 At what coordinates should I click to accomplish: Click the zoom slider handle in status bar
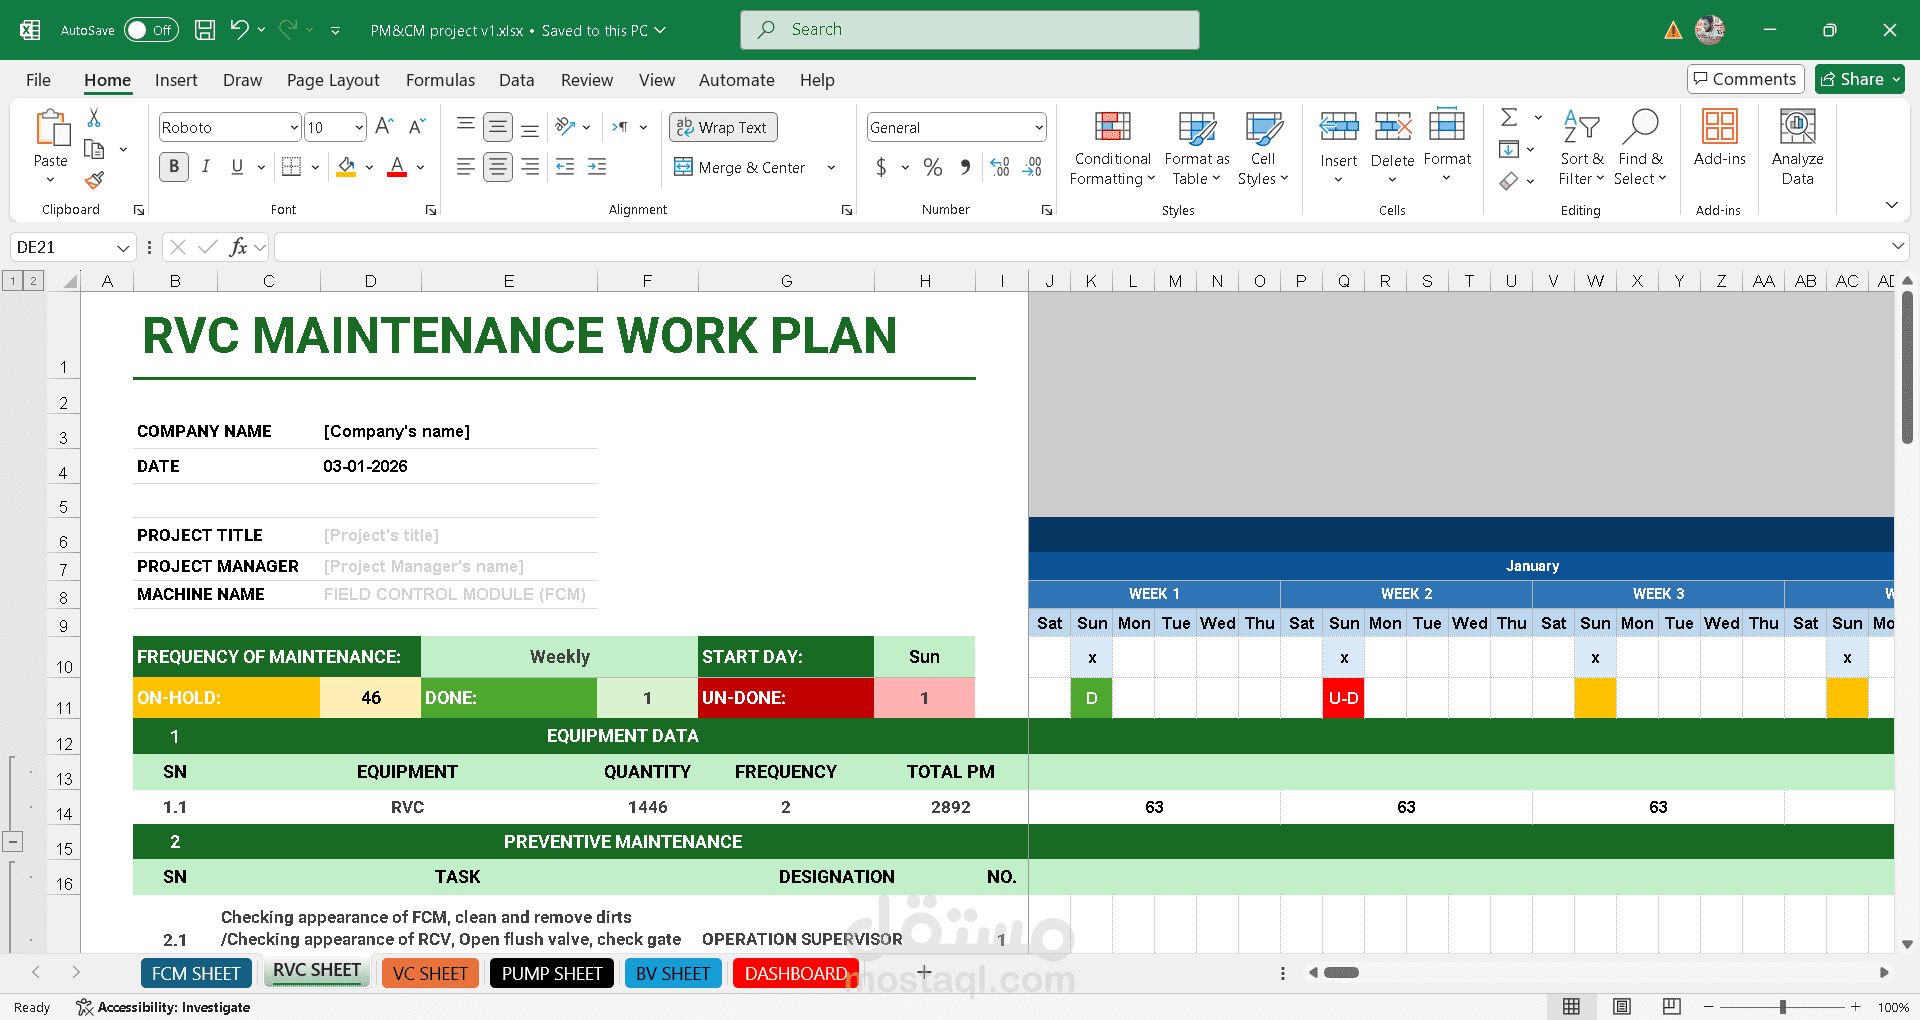(1782, 1007)
